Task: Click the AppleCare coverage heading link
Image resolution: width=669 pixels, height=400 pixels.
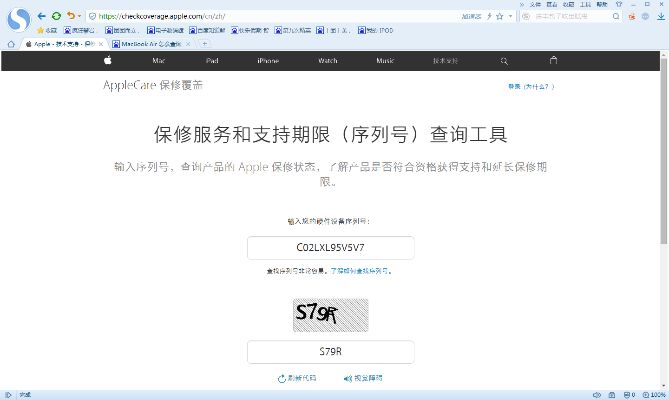Action: [153, 85]
